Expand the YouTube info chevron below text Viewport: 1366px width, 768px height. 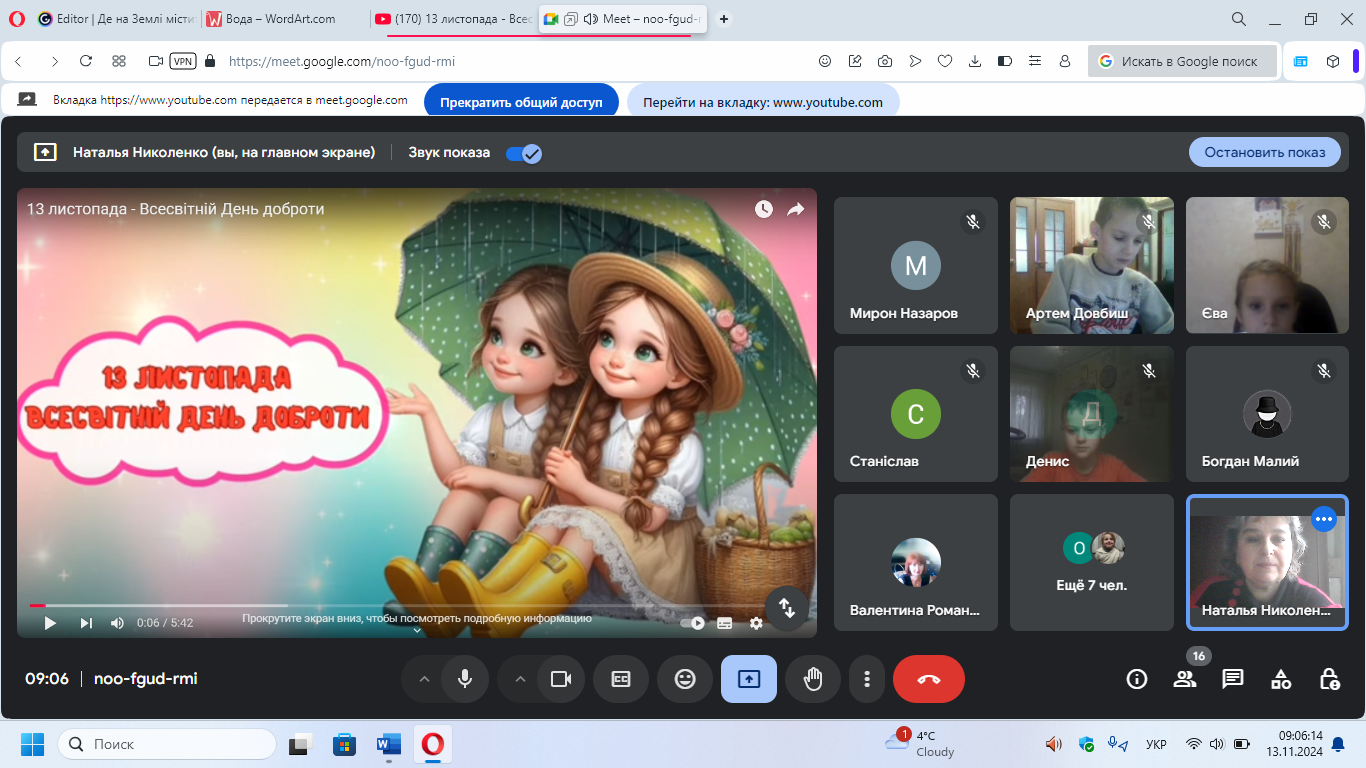418,630
